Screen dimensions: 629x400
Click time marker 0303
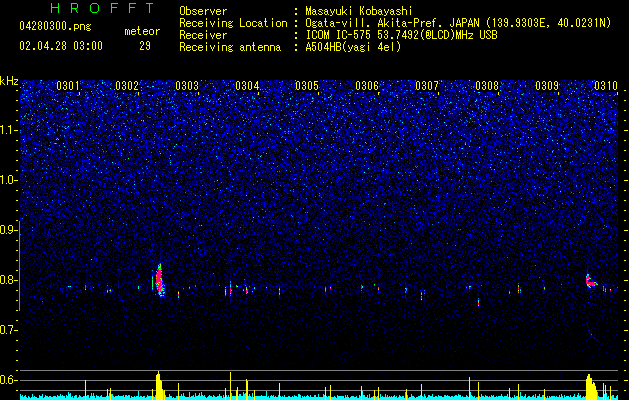pyautogui.click(x=187, y=86)
